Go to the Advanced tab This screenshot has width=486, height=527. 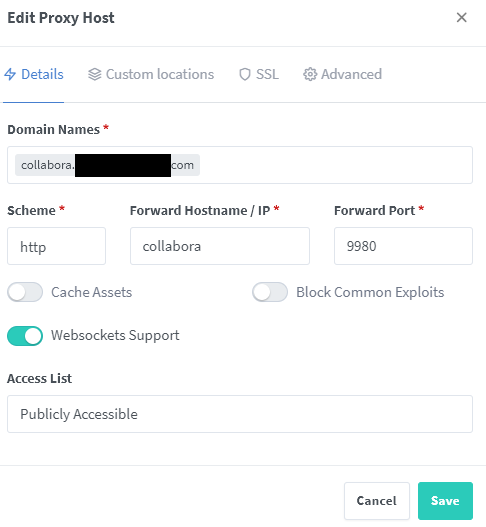point(342,74)
